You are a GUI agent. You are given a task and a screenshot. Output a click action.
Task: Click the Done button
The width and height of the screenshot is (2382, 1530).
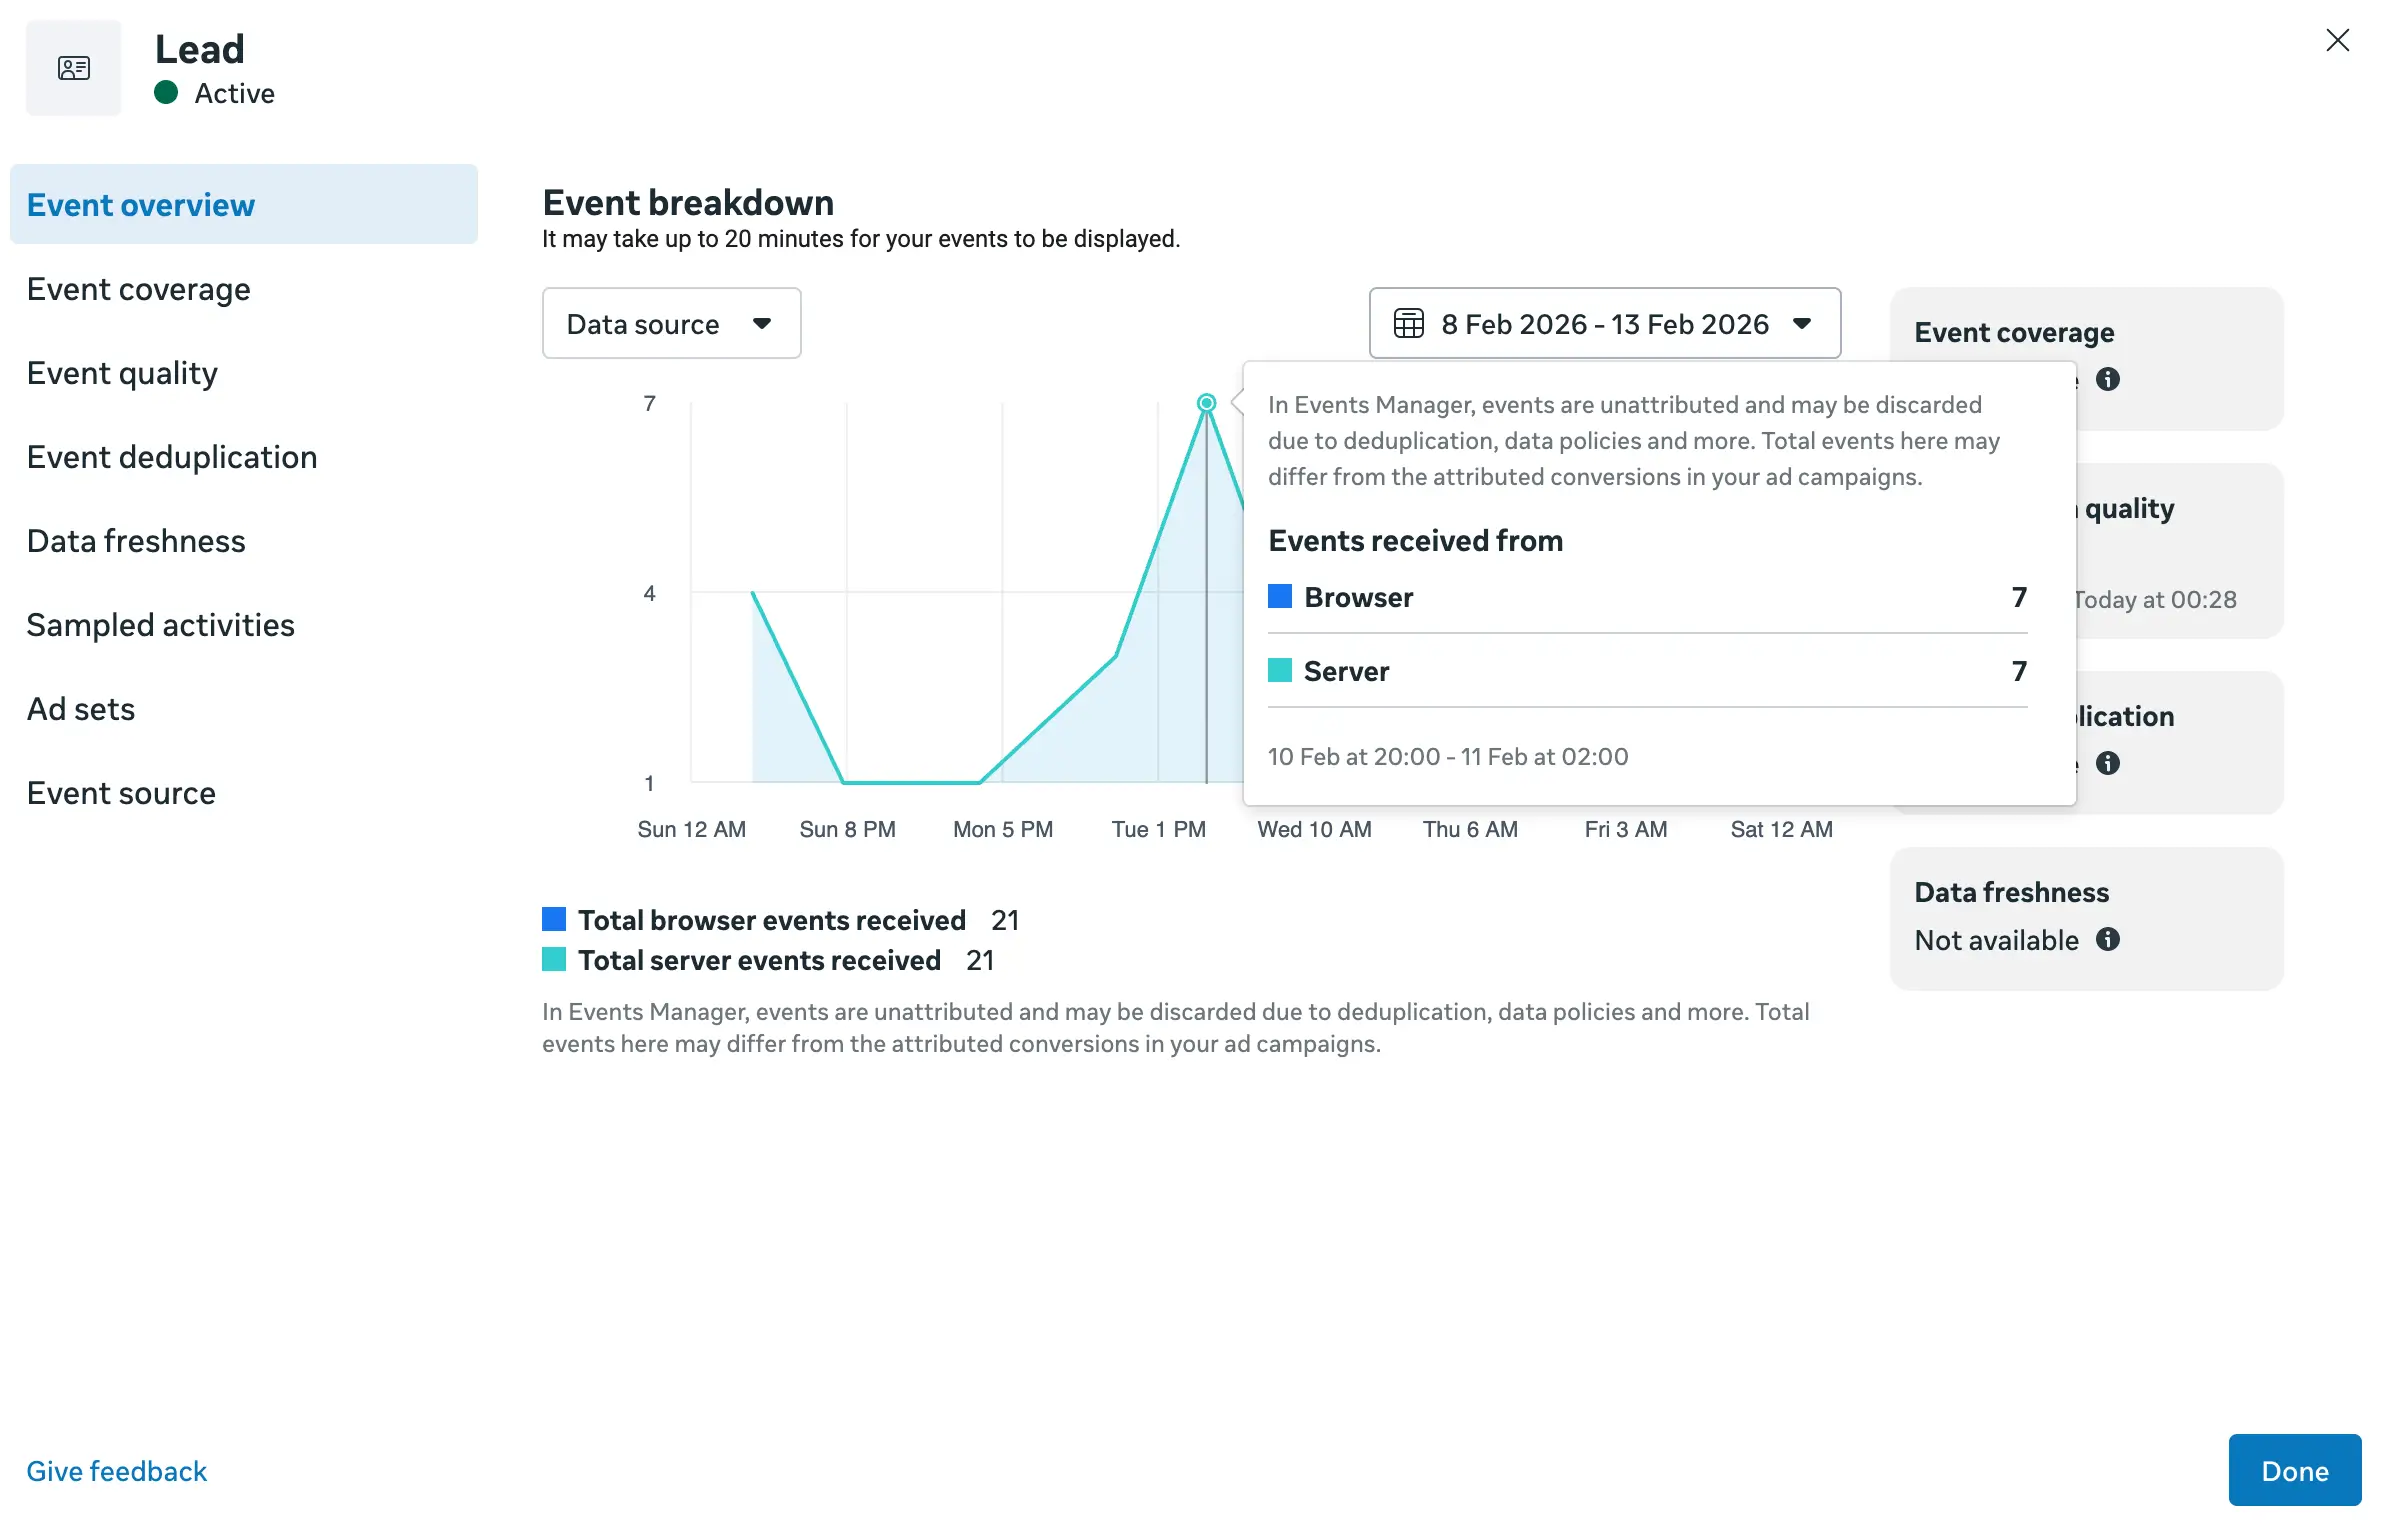(2294, 1470)
